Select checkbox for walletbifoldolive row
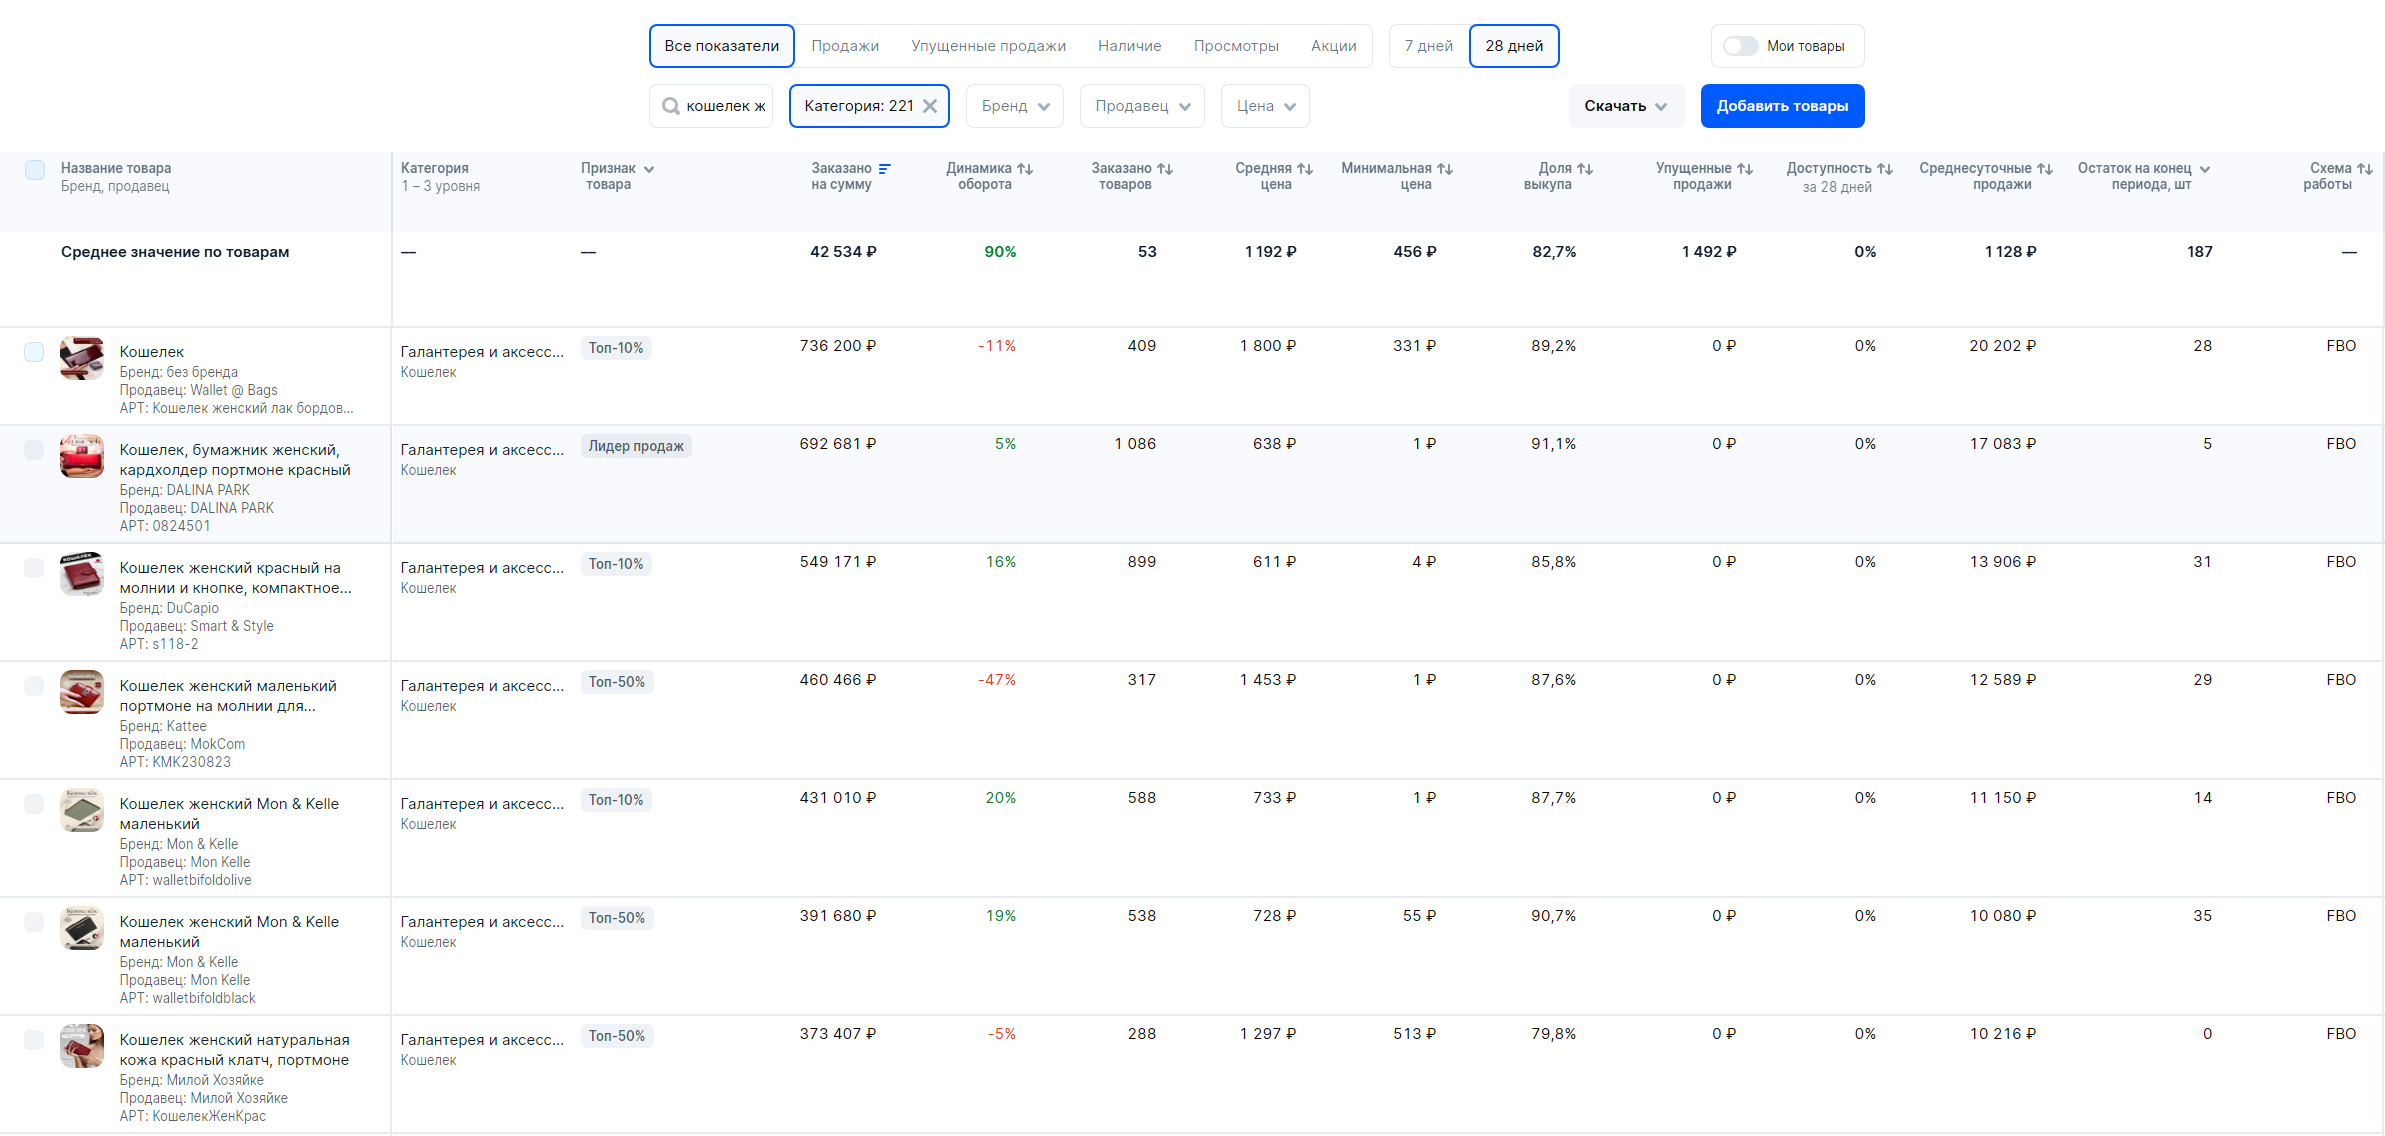2385x1136 pixels. 34,804
